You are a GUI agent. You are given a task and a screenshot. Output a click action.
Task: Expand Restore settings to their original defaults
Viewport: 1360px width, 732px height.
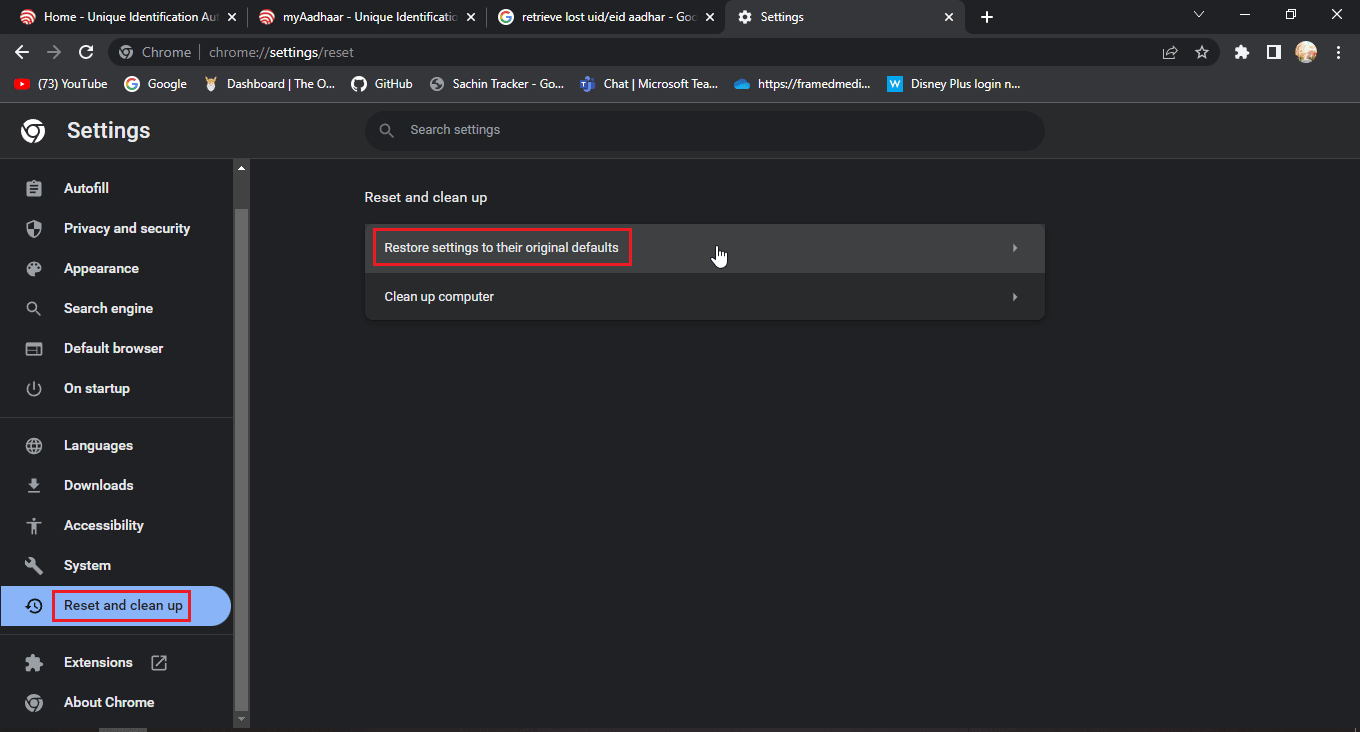pos(704,248)
